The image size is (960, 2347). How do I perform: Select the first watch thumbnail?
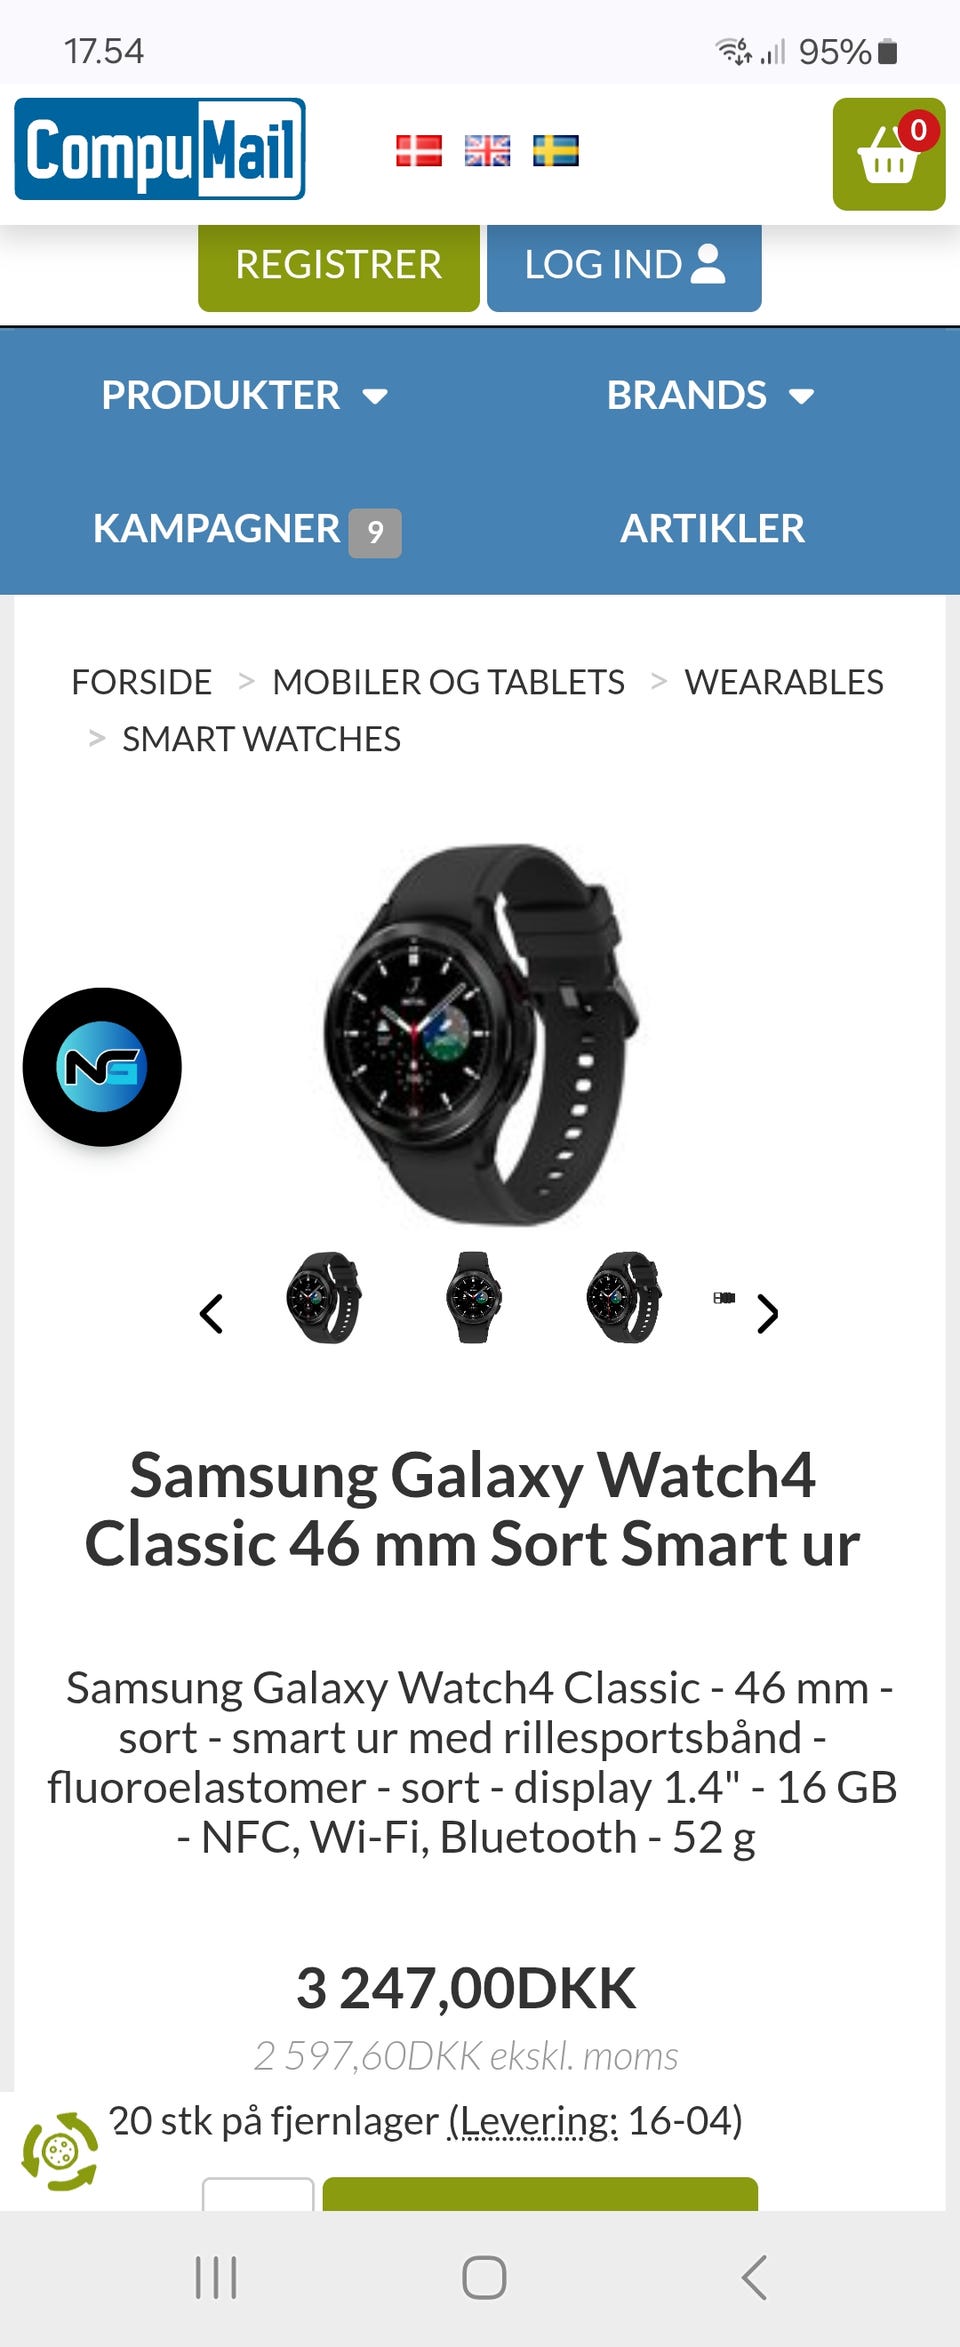[324, 1297]
